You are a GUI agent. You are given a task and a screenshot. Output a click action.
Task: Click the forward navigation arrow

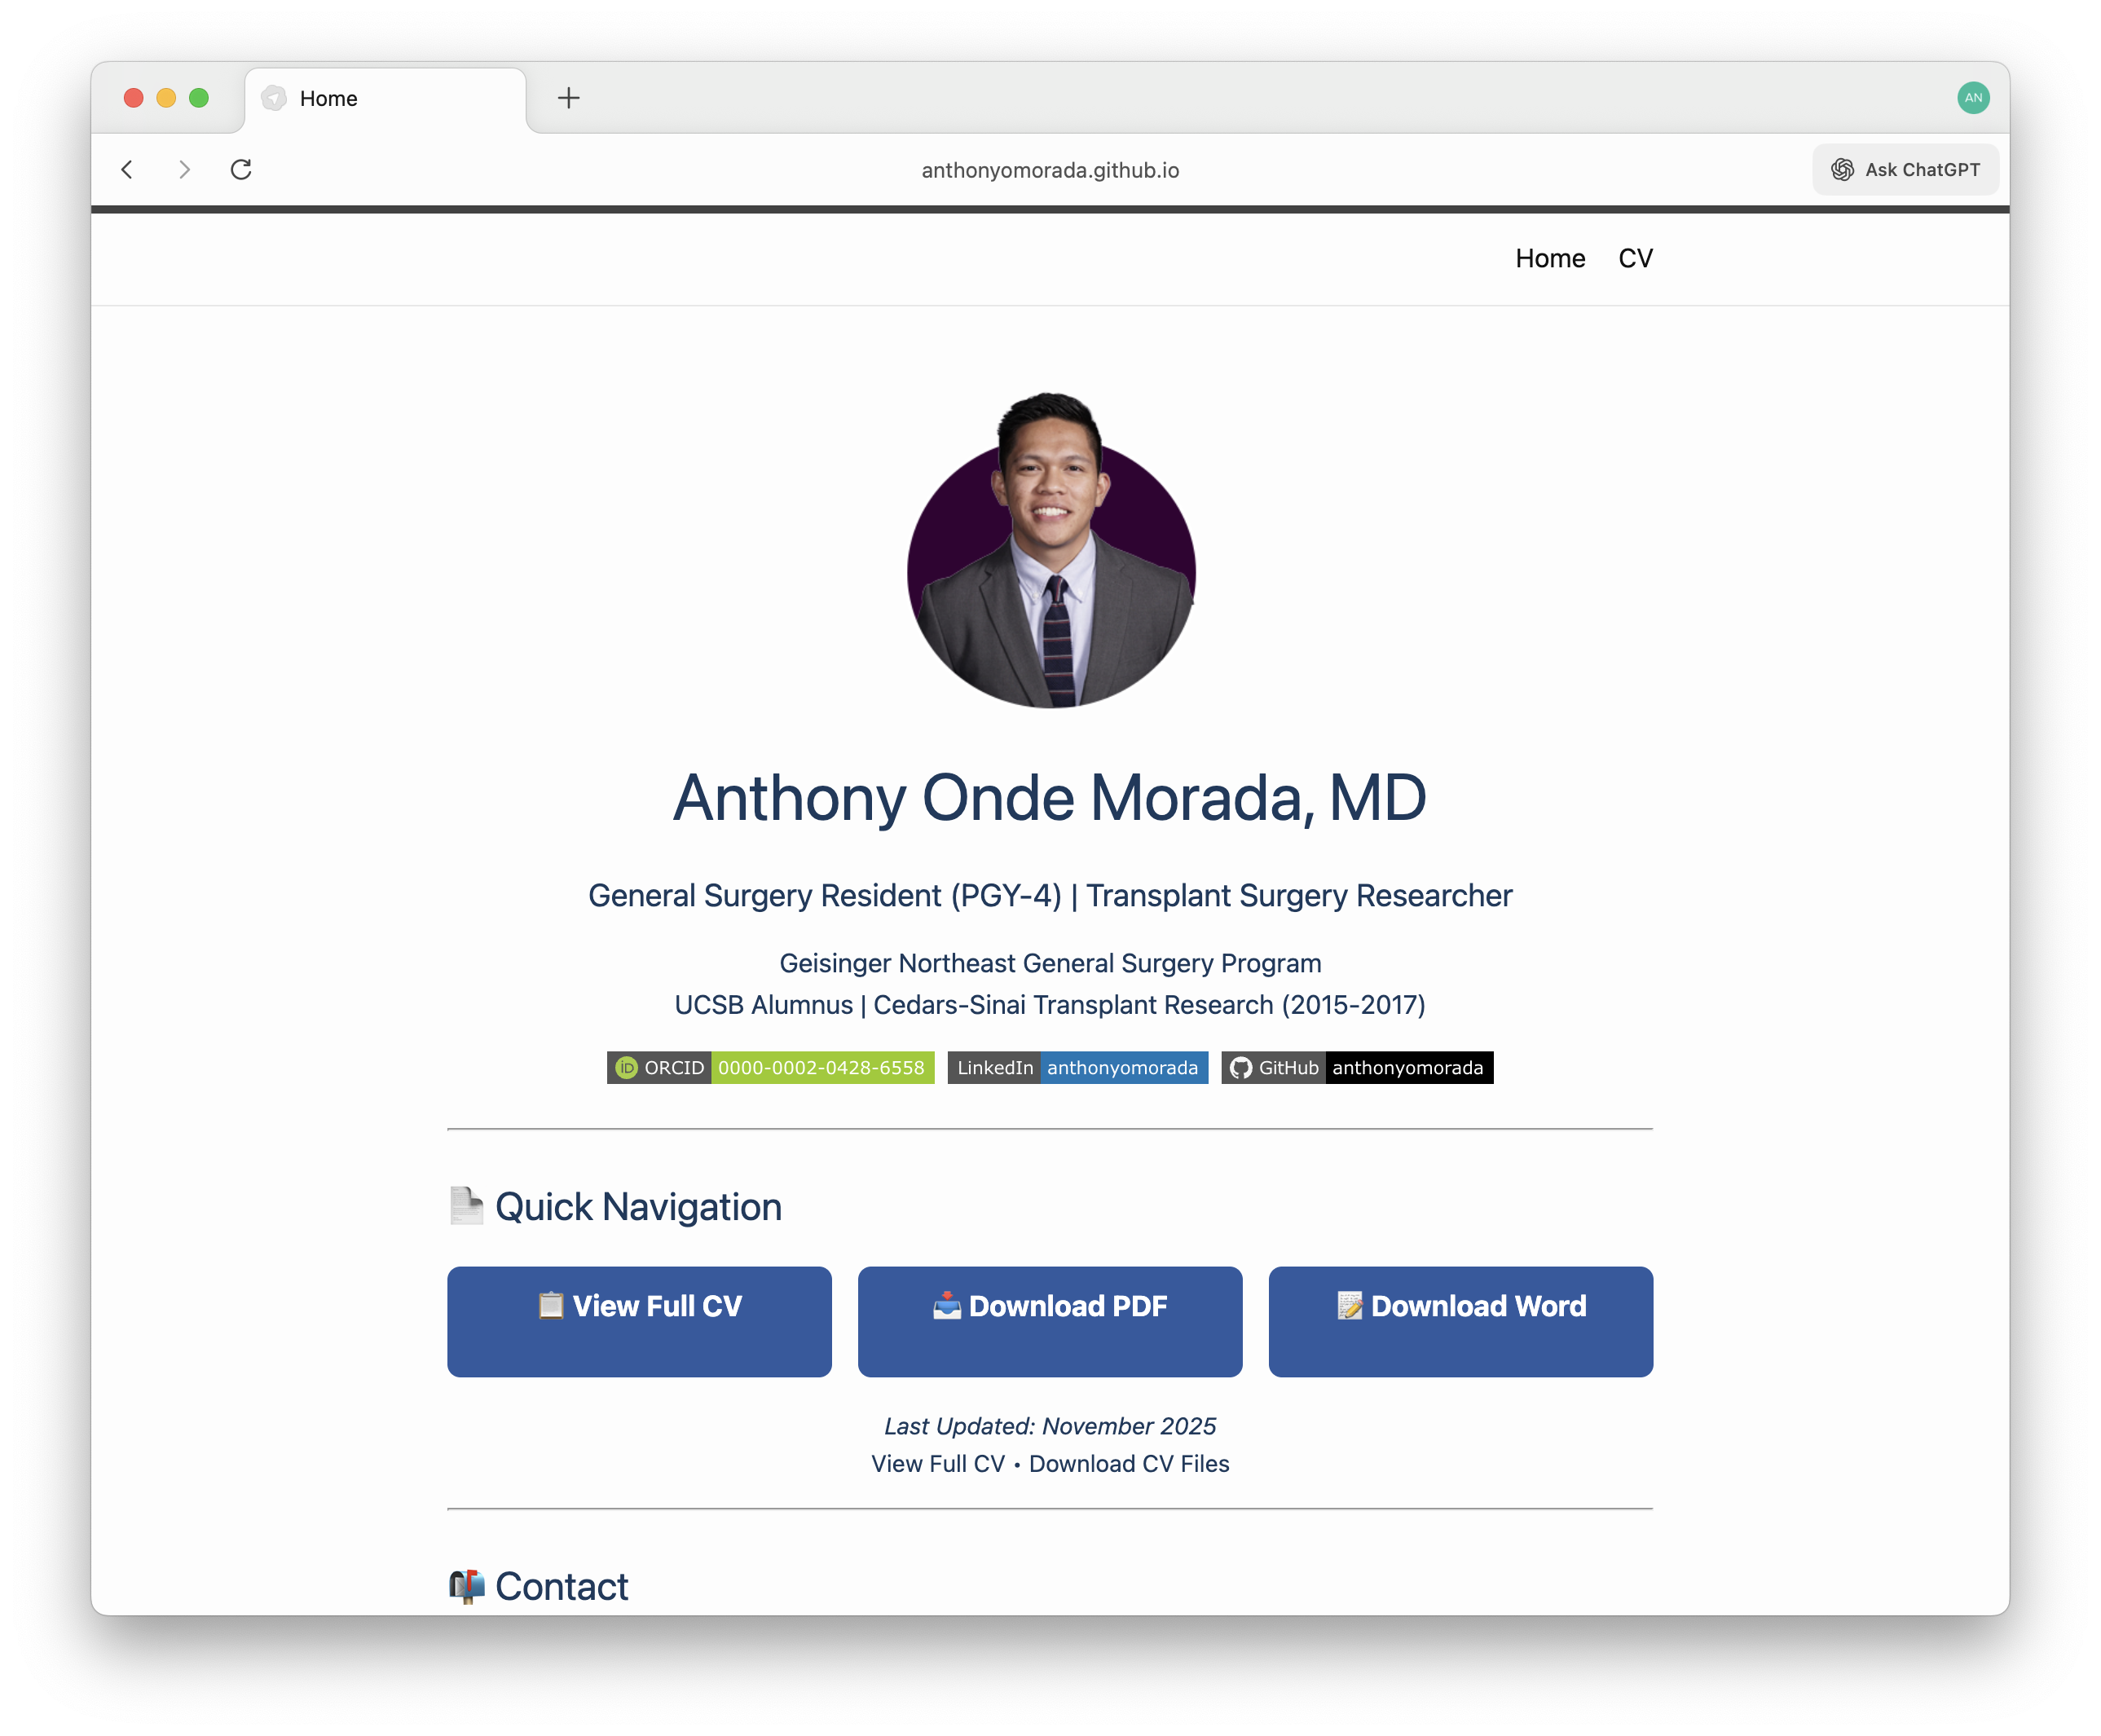point(184,169)
